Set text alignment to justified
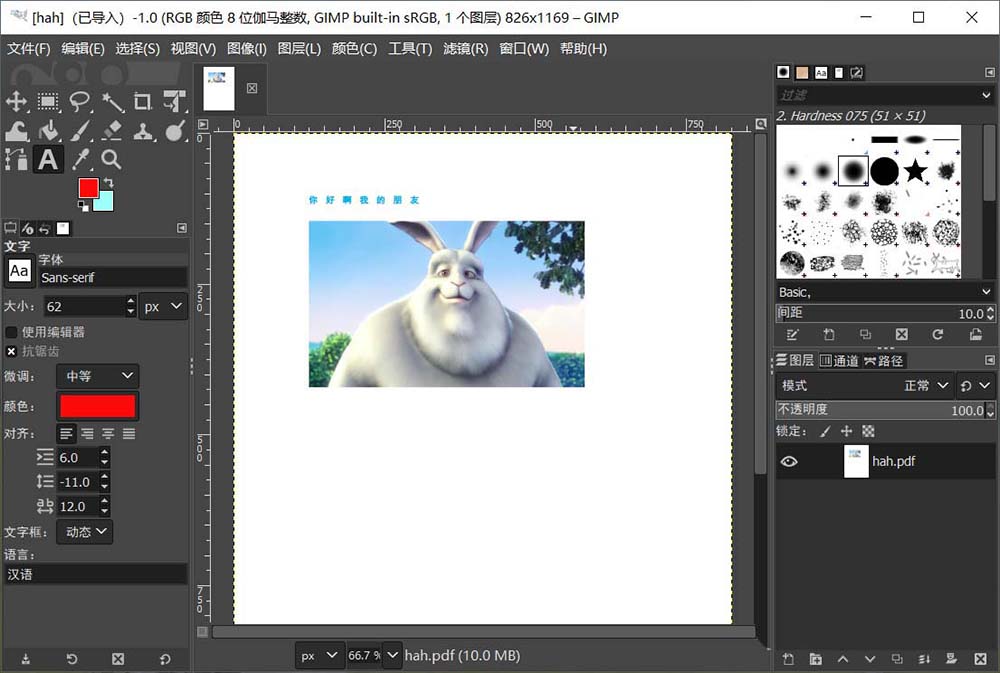This screenshot has height=673, width=1000. pyautogui.click(x=129, y=434)
